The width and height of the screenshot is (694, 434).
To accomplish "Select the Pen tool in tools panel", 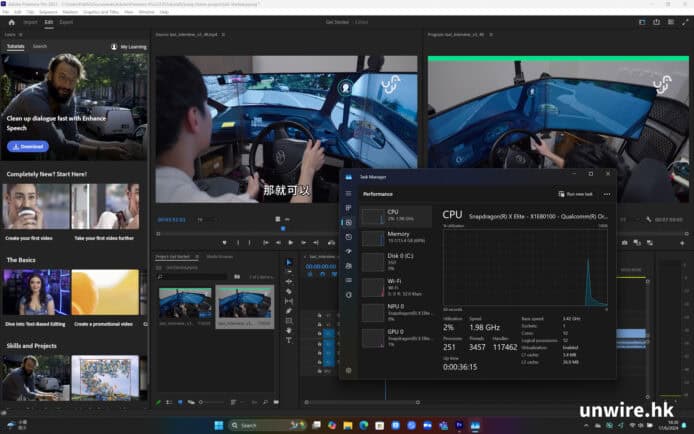I will (x=289, y=310).
